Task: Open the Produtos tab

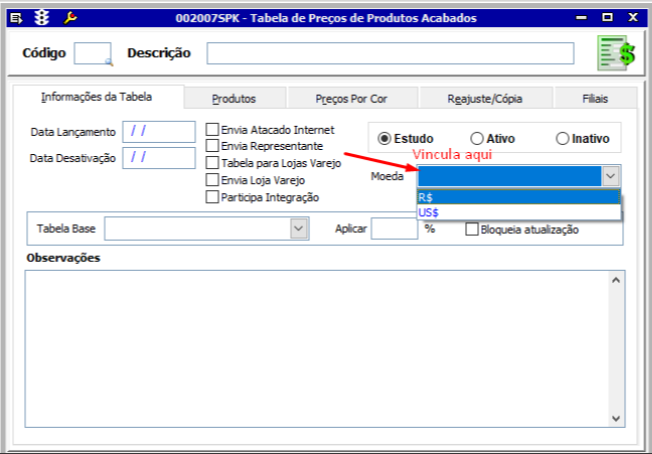Action: pos(234,99)
